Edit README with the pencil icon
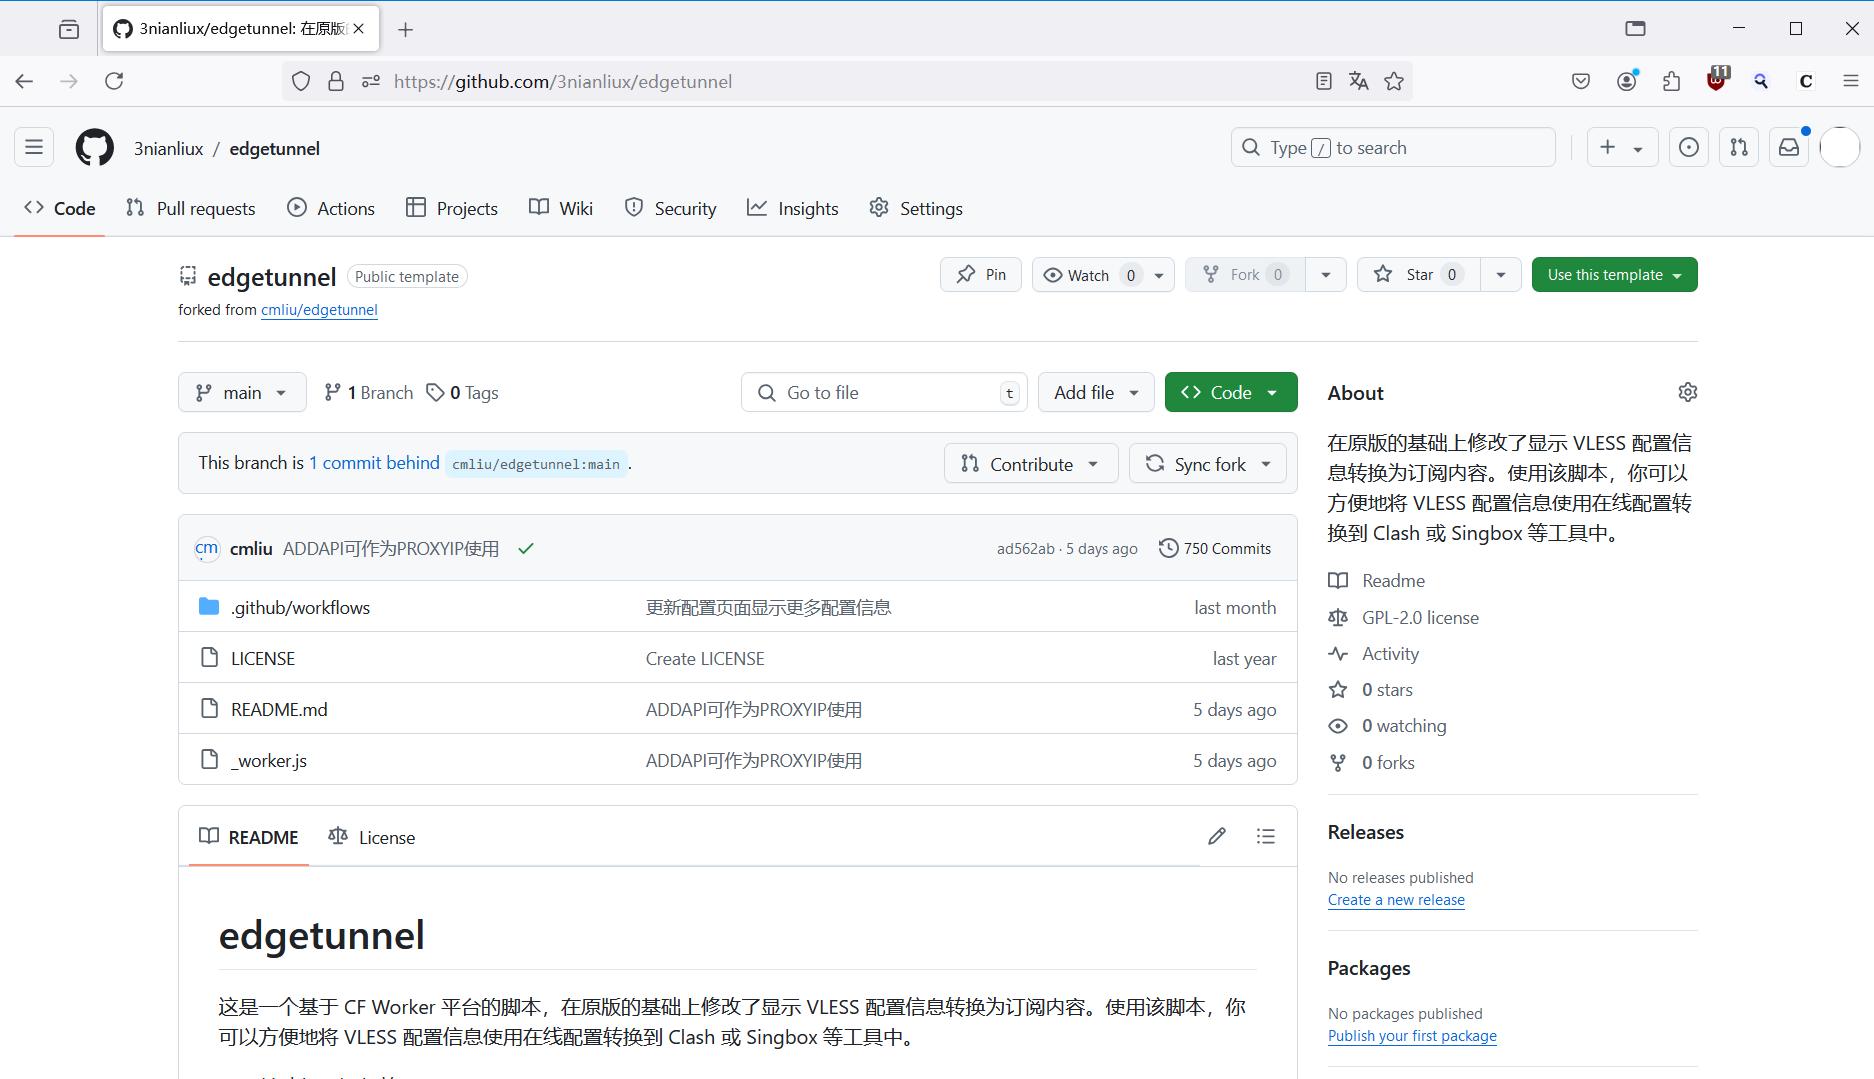The width and height of the screenshot is (1874, 1079). click(1217, 836)
